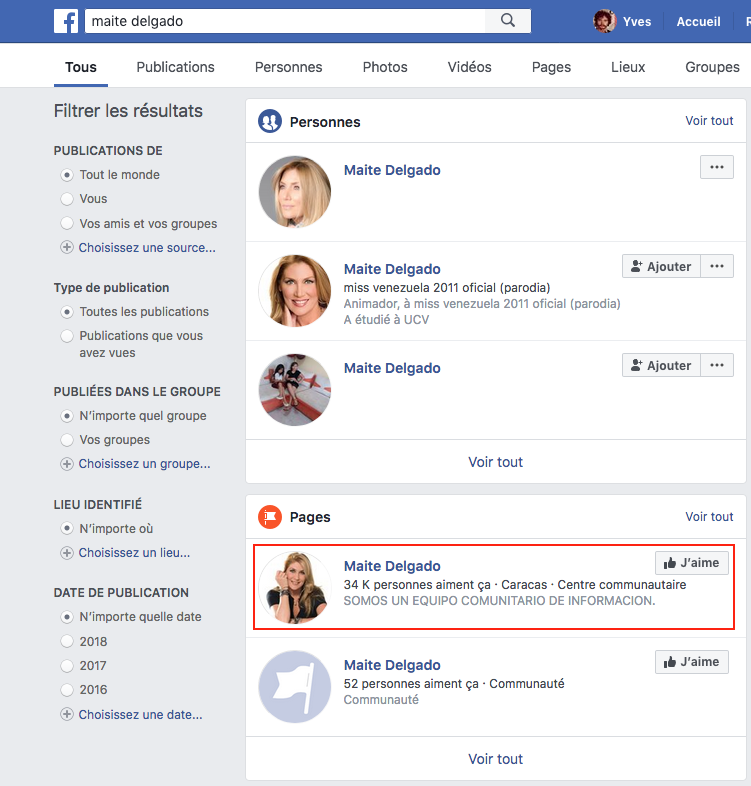Switch to the Photos tab
The height and width of the screenshot is (786, 751).
coord(385,67)
